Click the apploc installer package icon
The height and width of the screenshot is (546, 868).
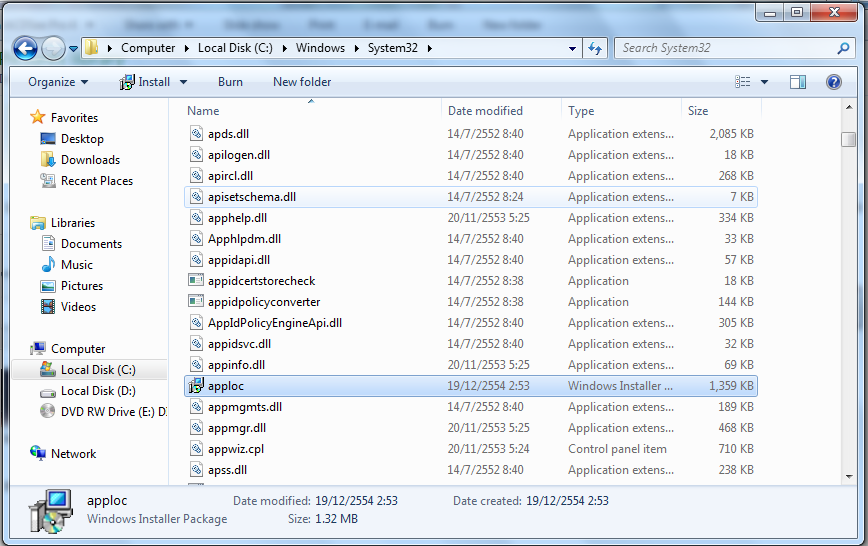pos(196,385)
